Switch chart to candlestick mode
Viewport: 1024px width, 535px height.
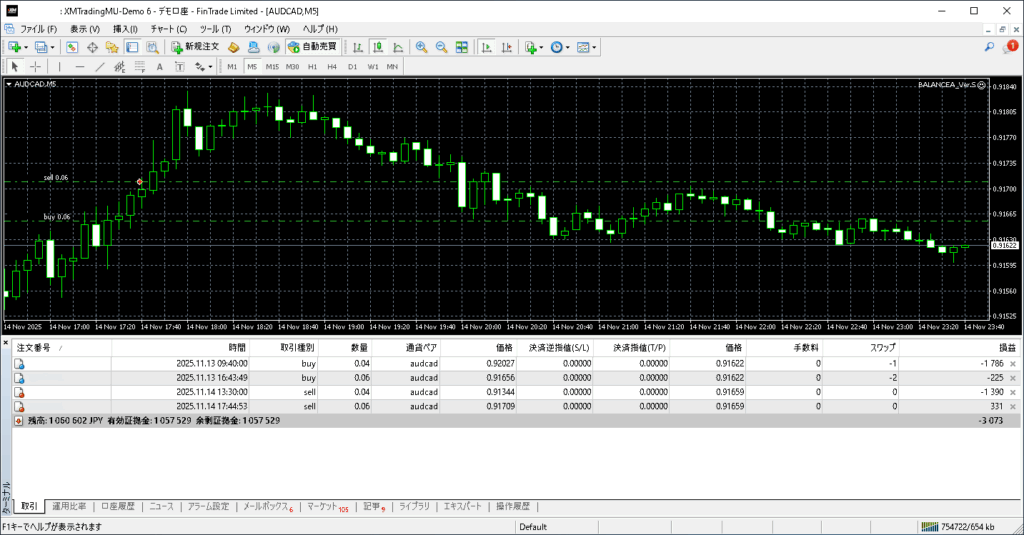click(379, 47)
